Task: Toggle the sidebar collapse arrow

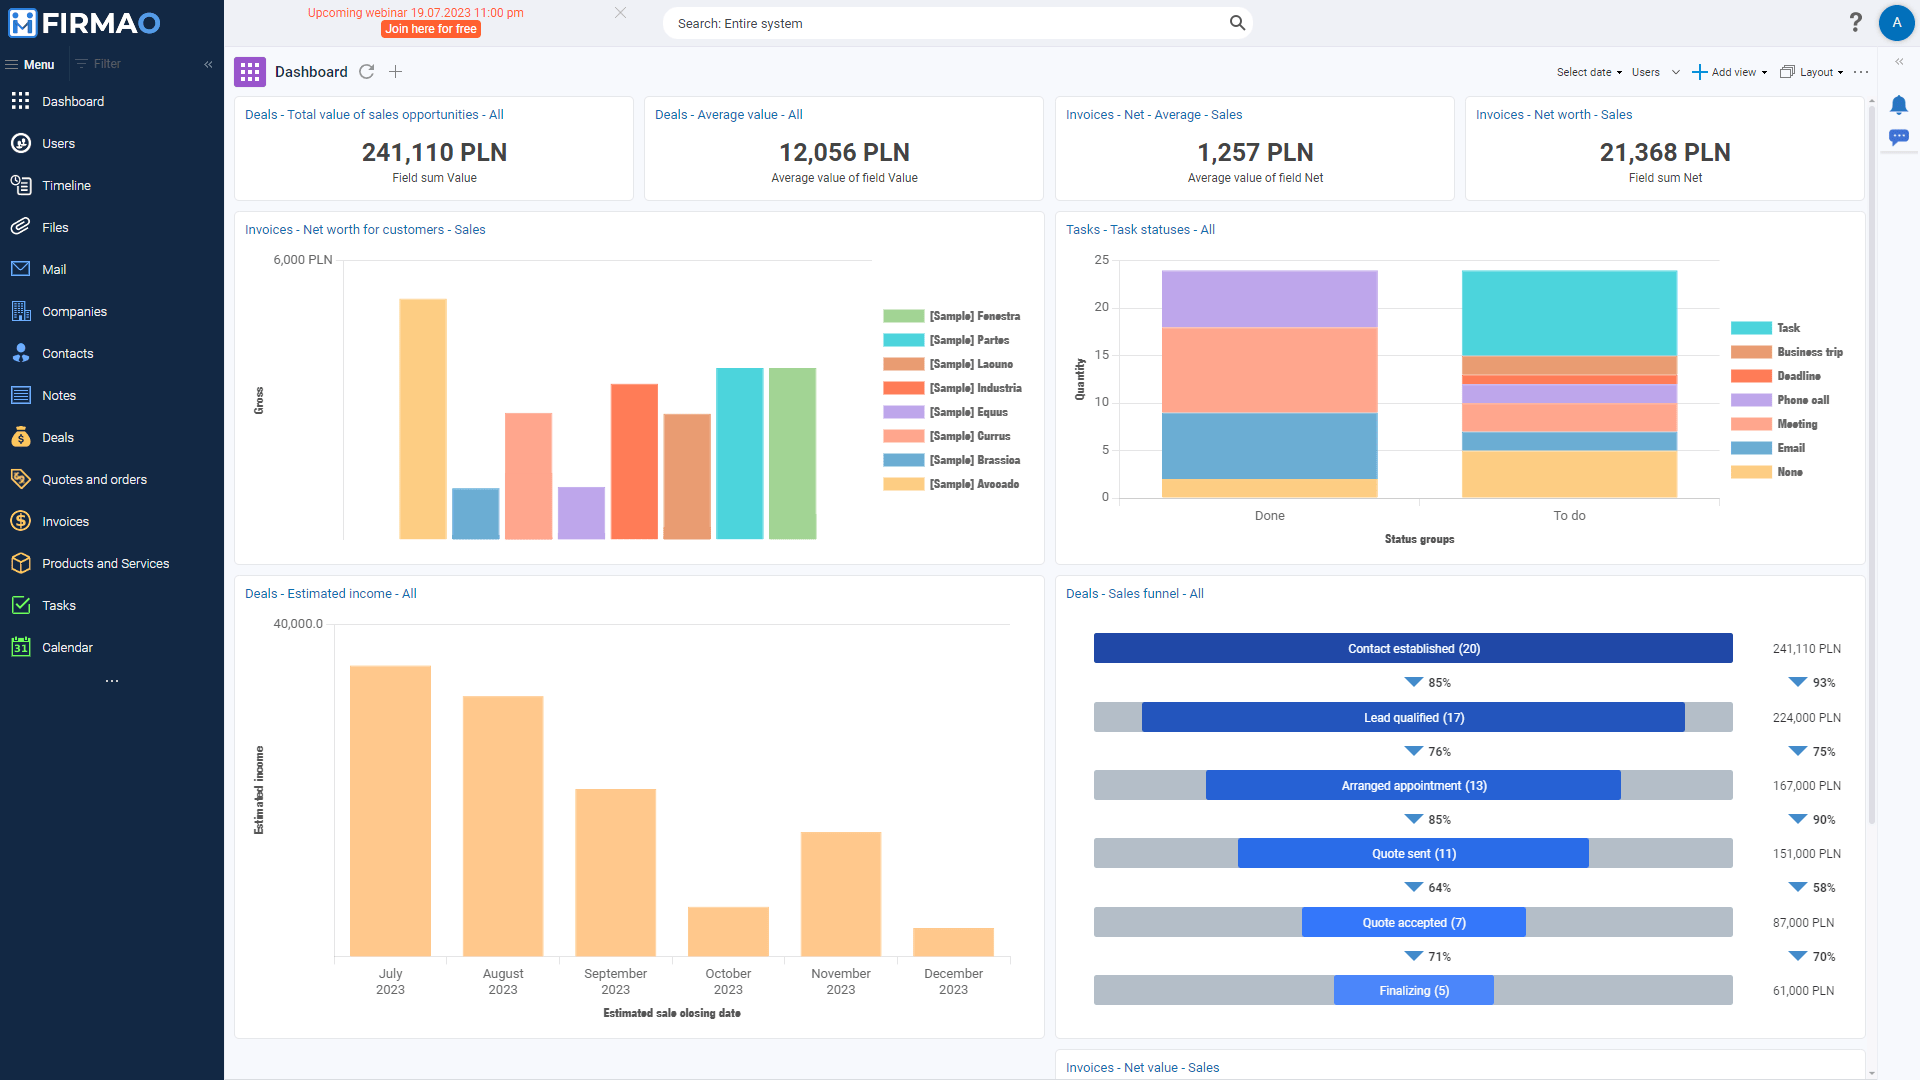Action: [207, 63]
